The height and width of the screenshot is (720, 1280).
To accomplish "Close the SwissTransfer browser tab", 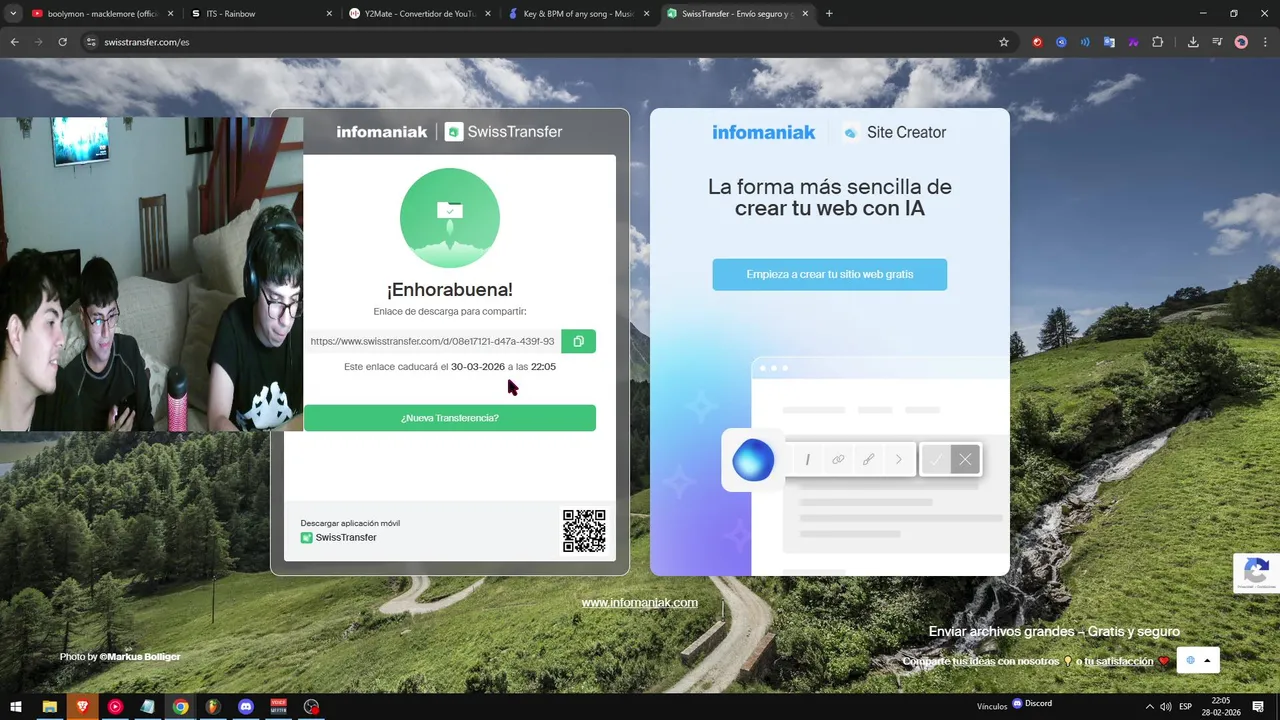I will (x=805, y=14).
